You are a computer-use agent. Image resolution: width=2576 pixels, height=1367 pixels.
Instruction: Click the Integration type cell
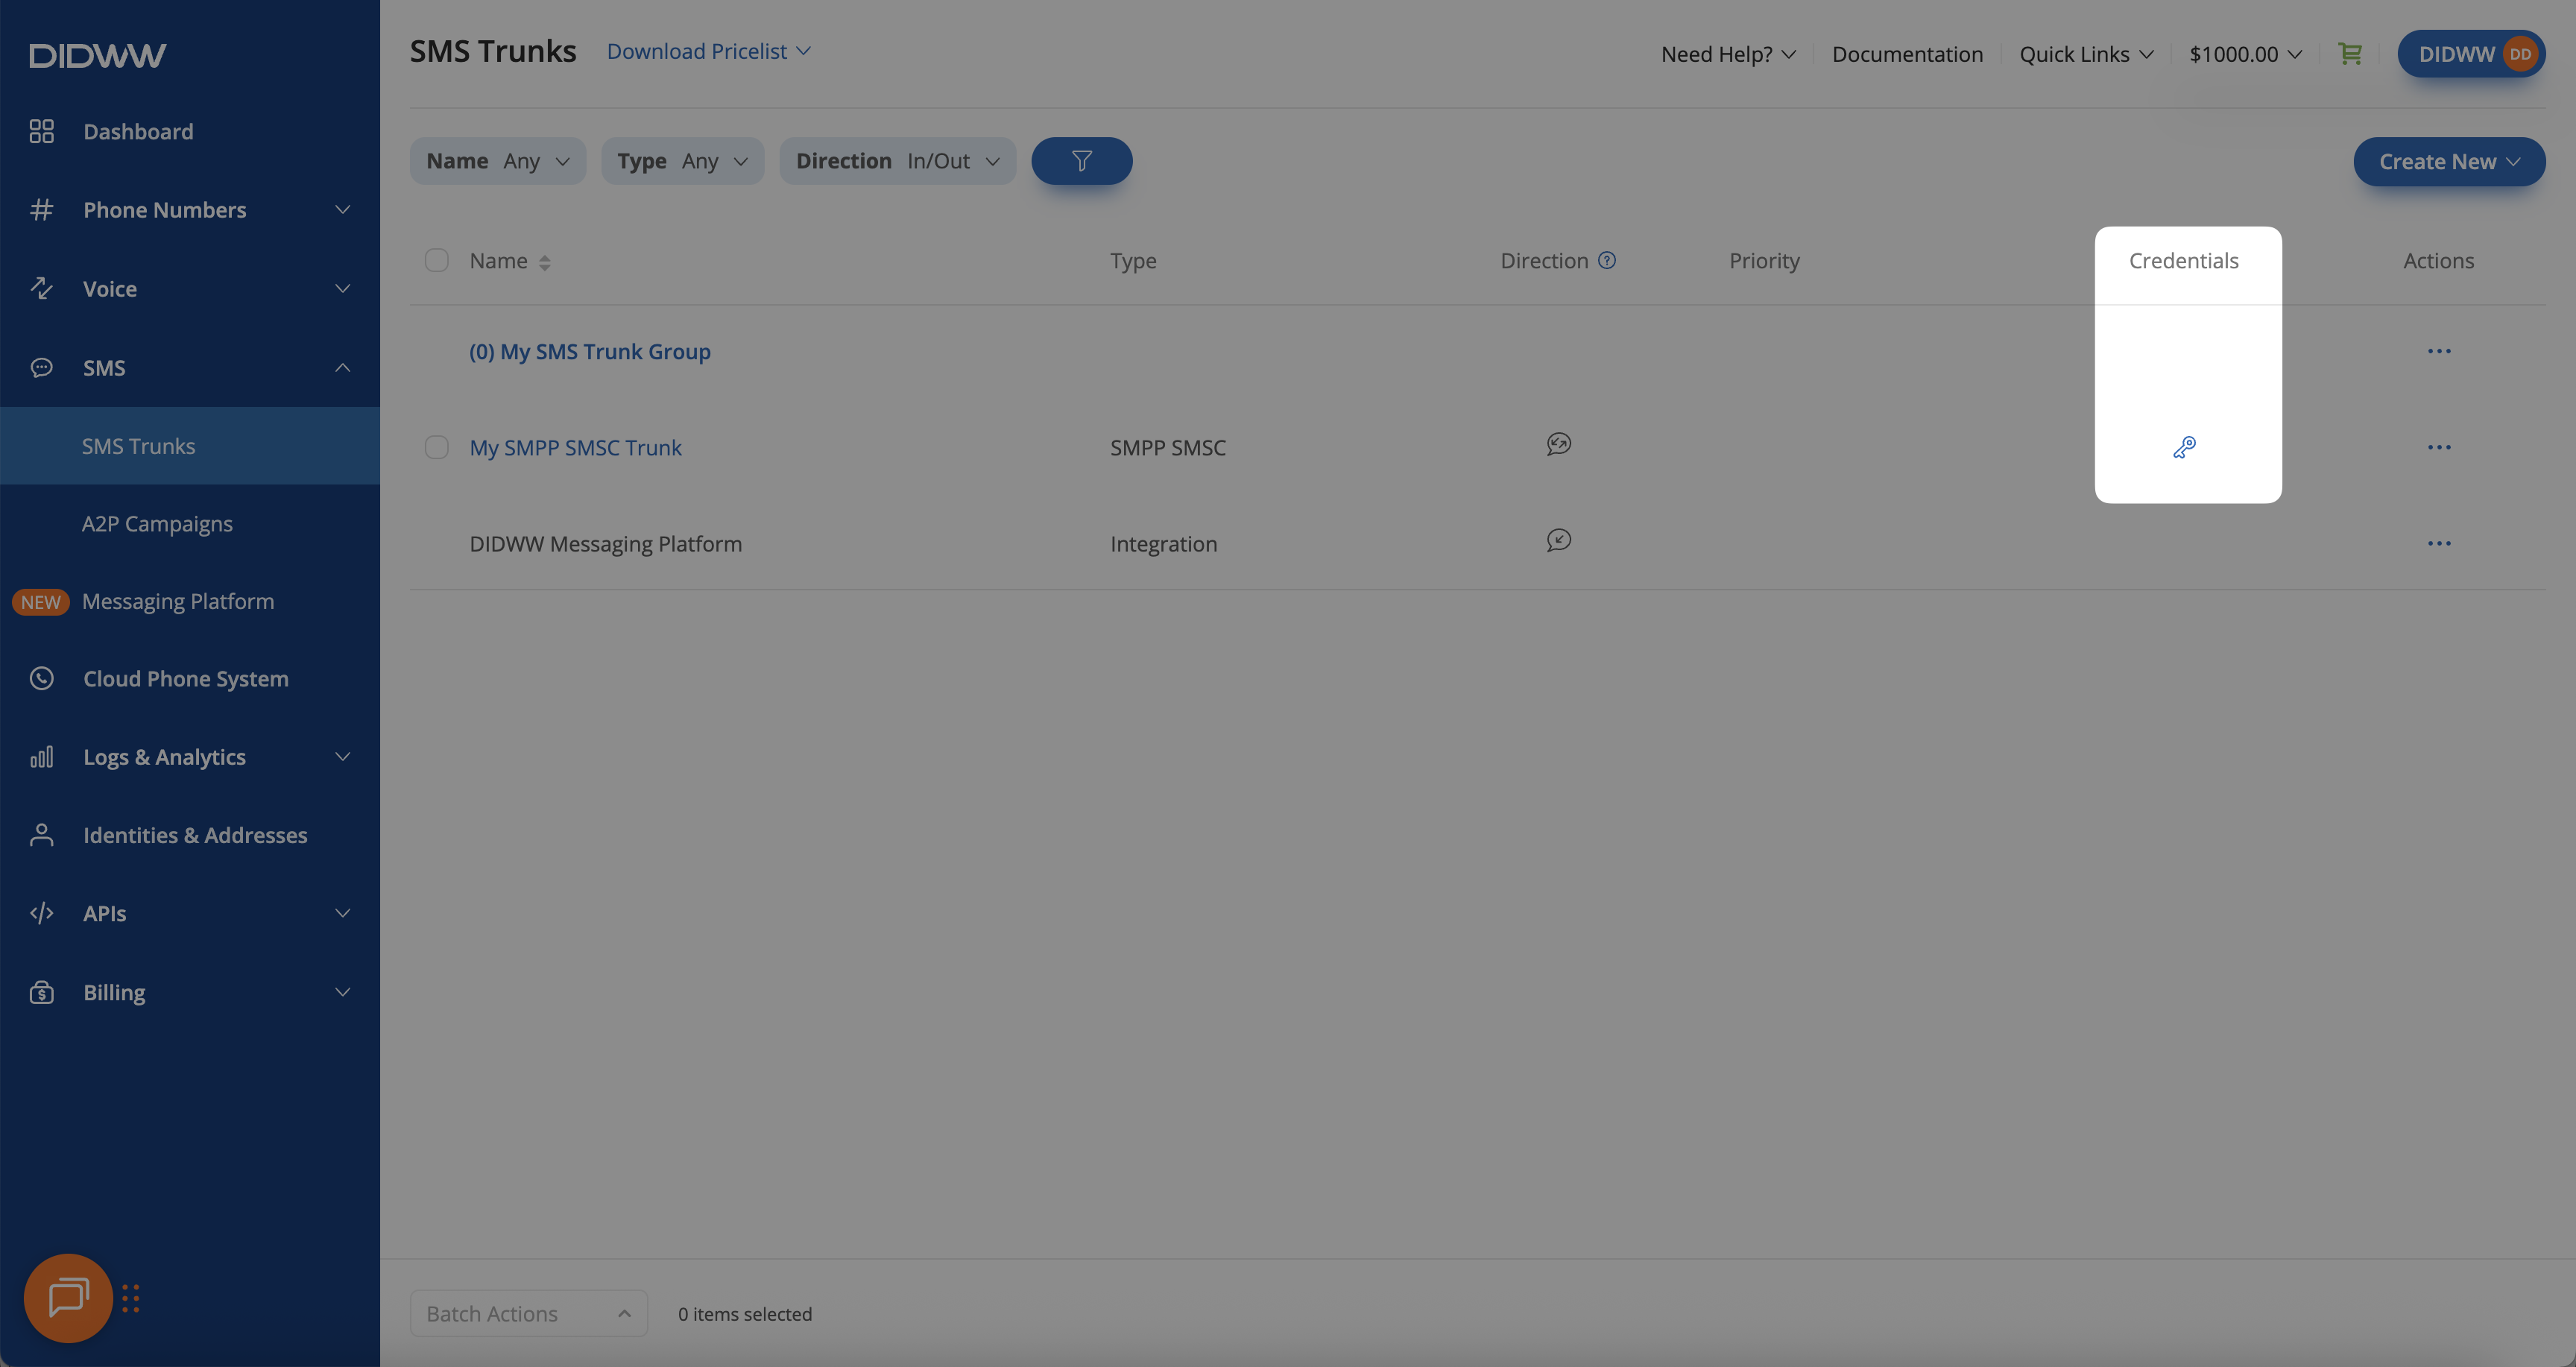point(1164,544)
